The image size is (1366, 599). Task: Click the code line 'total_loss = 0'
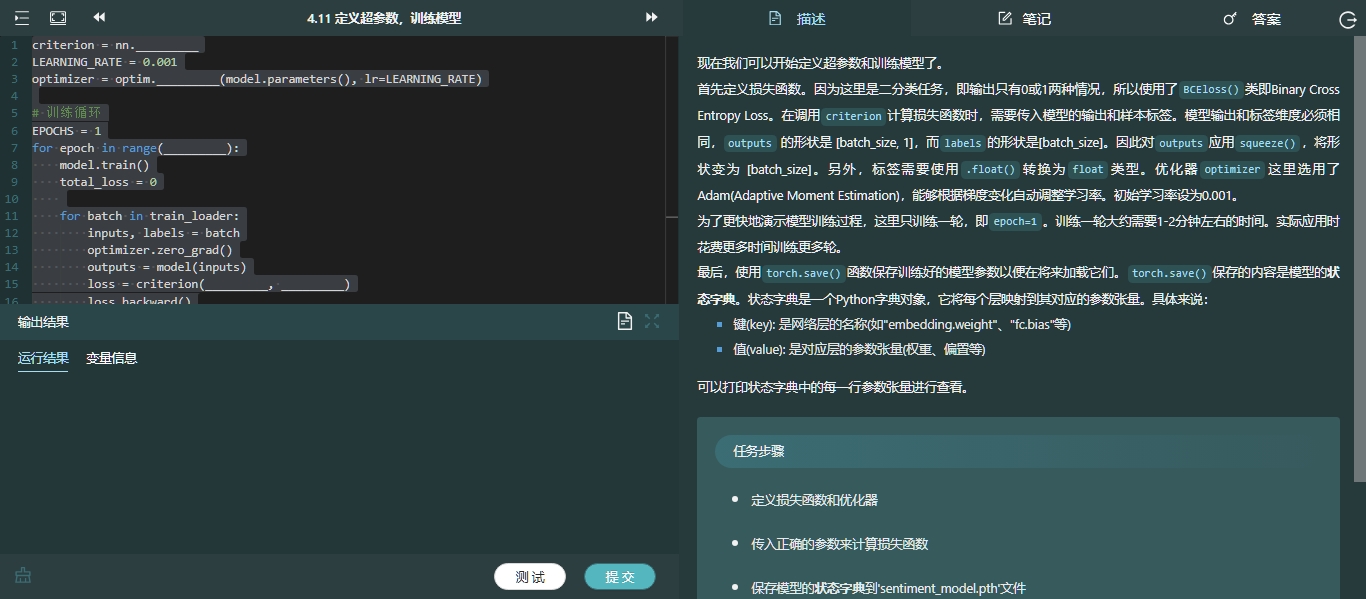[108, 182]
